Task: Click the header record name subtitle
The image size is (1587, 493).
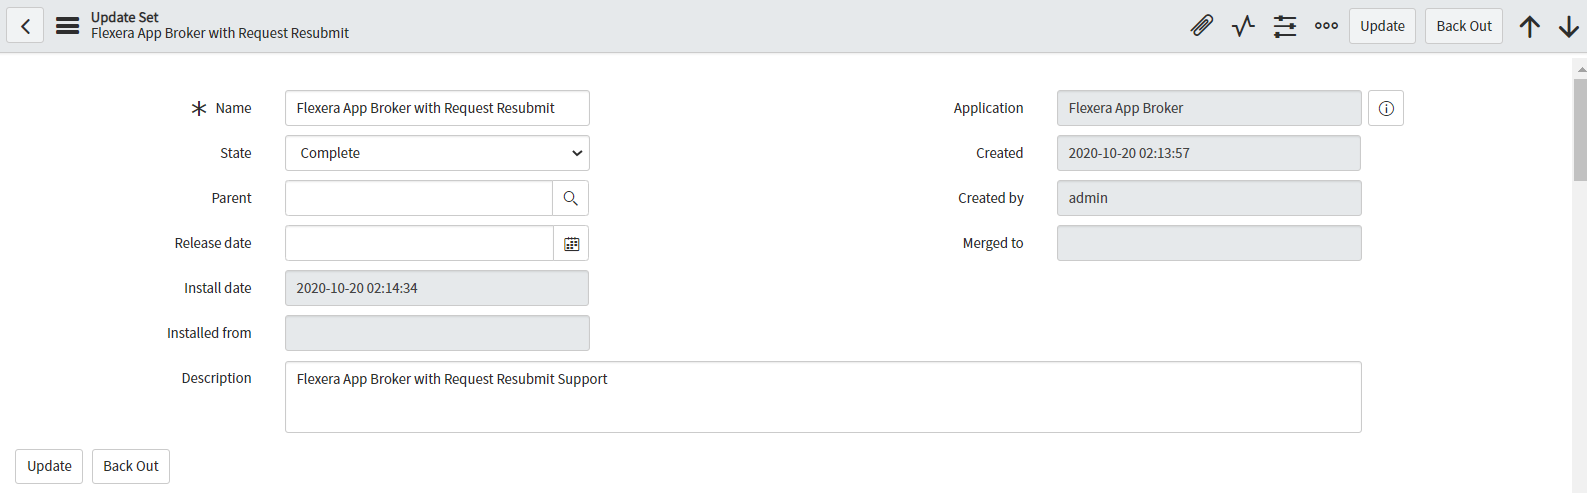Action: [220, 33]
